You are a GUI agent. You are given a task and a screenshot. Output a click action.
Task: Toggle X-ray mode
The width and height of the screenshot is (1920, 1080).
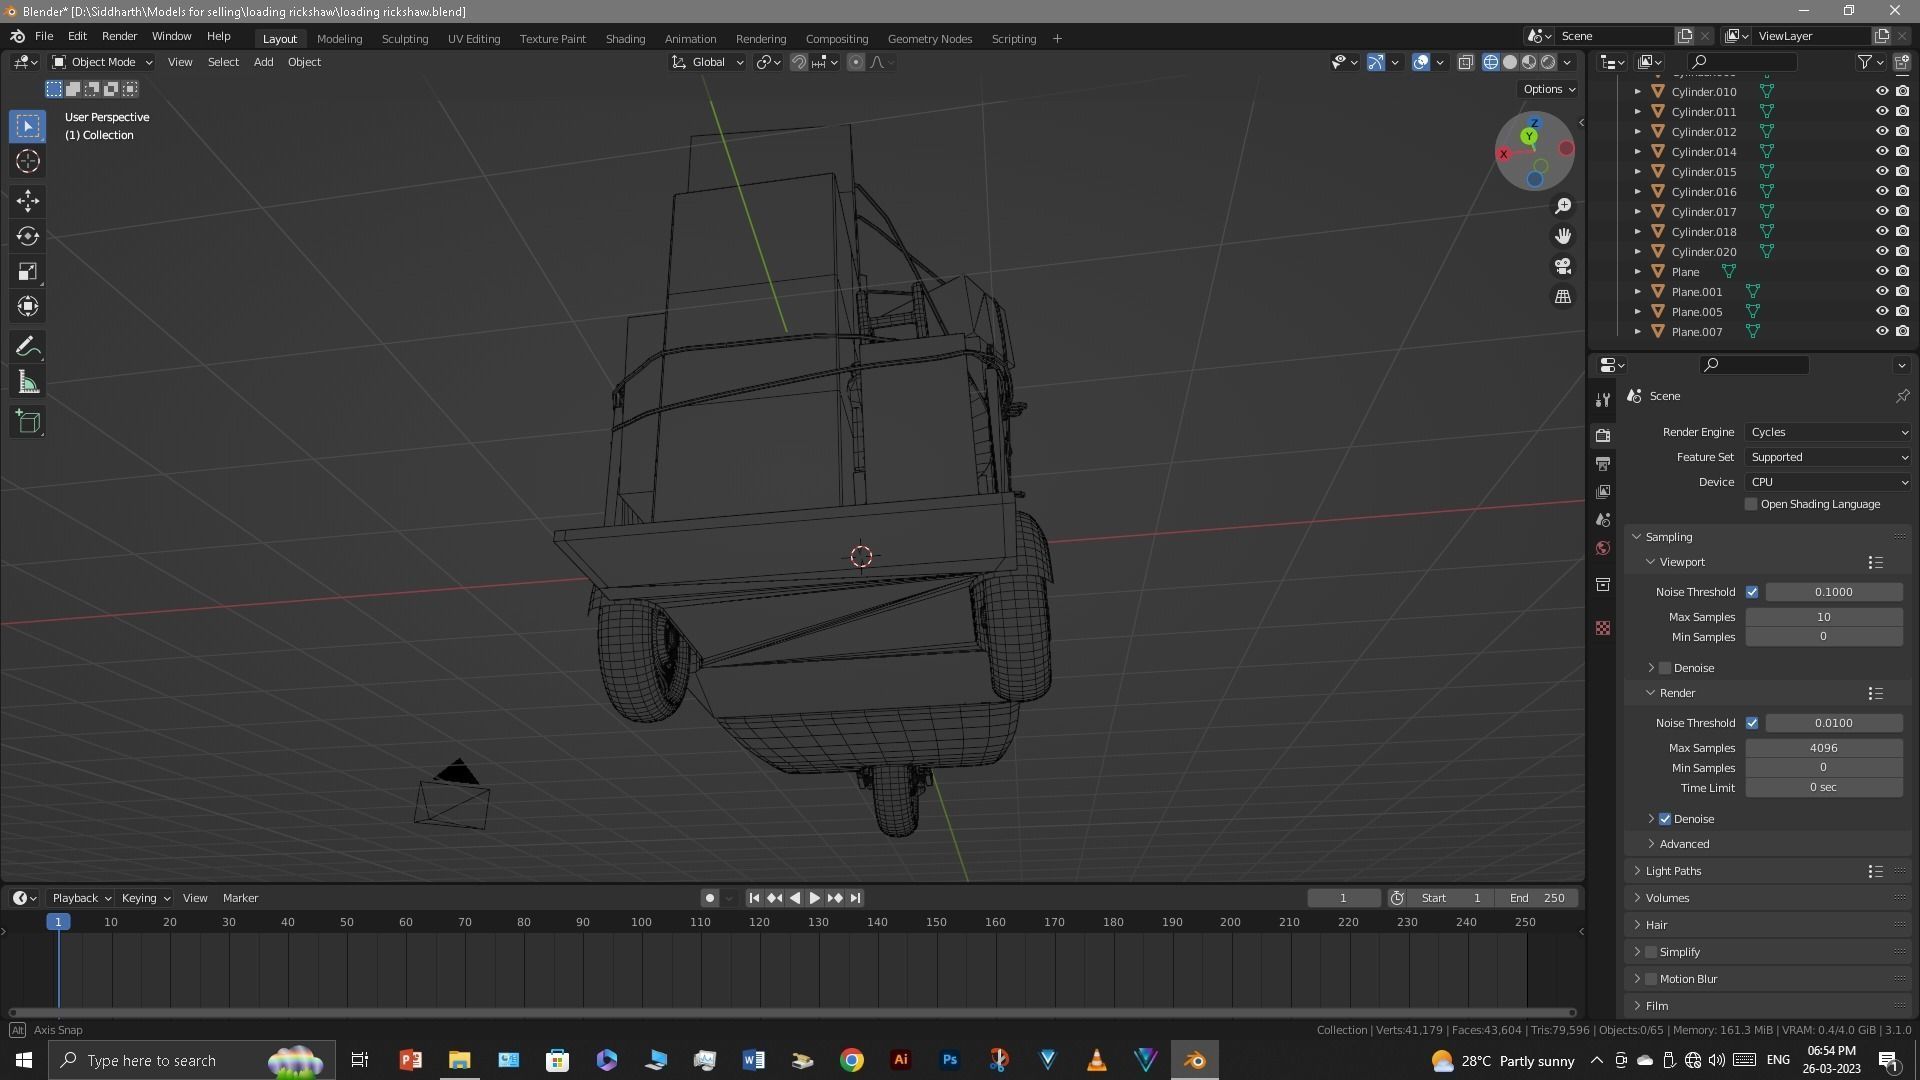click(x=1465, y=62)
